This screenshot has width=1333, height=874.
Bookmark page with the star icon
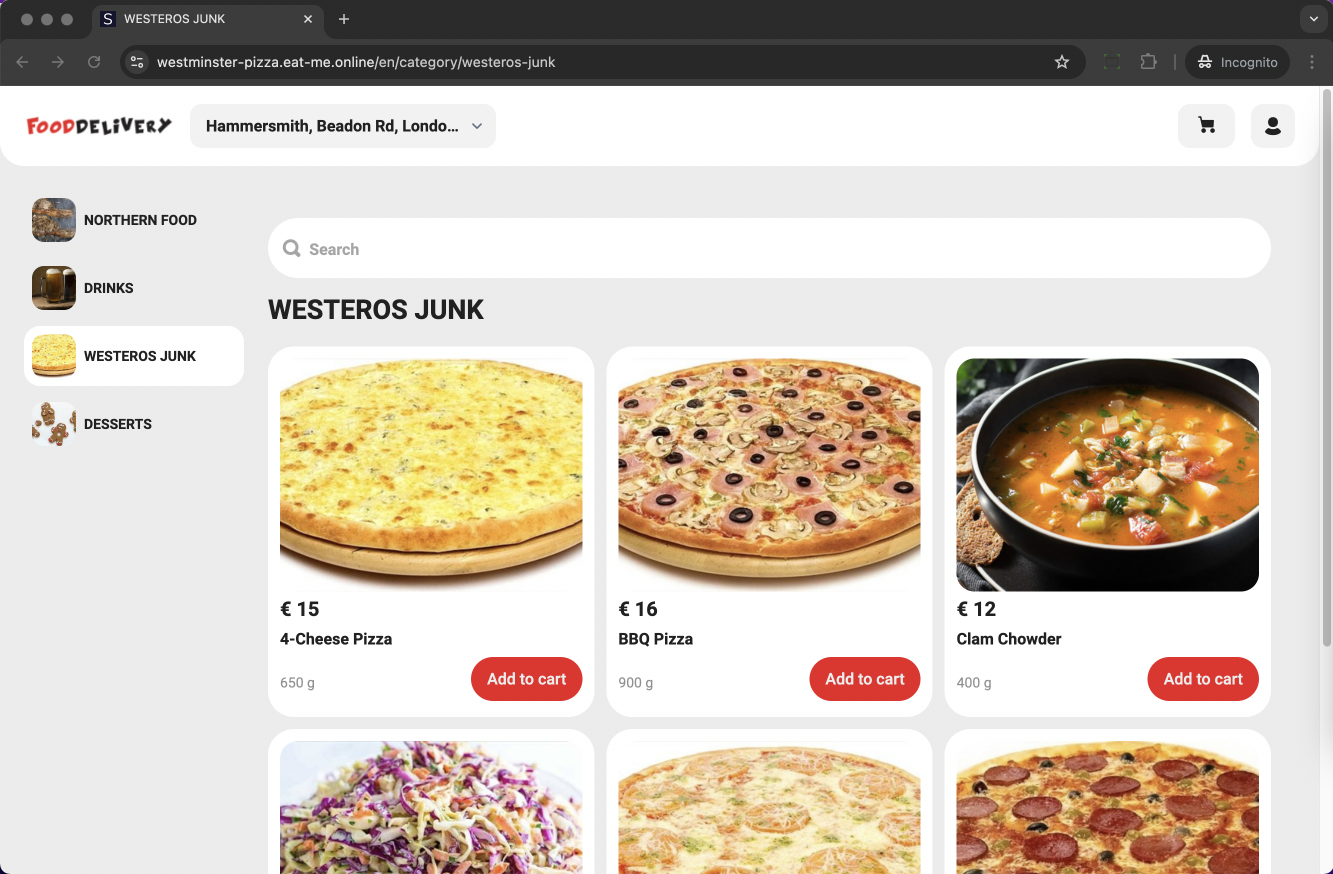(1061, 62)
